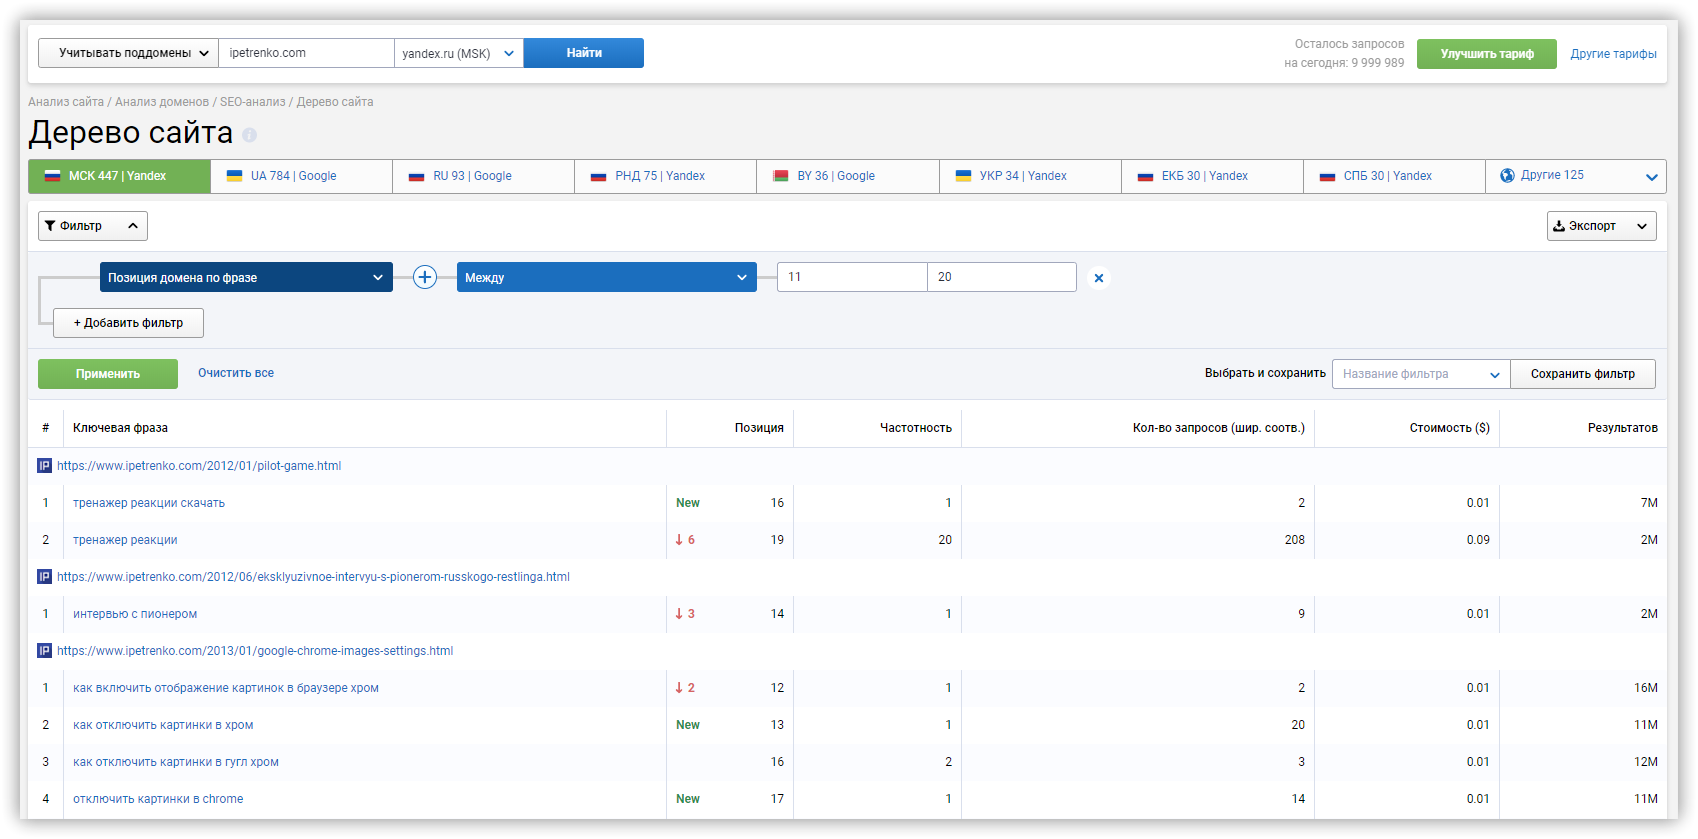Open the eksklyuzivnoe-intervyu page URL
Screen dimensions: 1698x839
(313, 577)
